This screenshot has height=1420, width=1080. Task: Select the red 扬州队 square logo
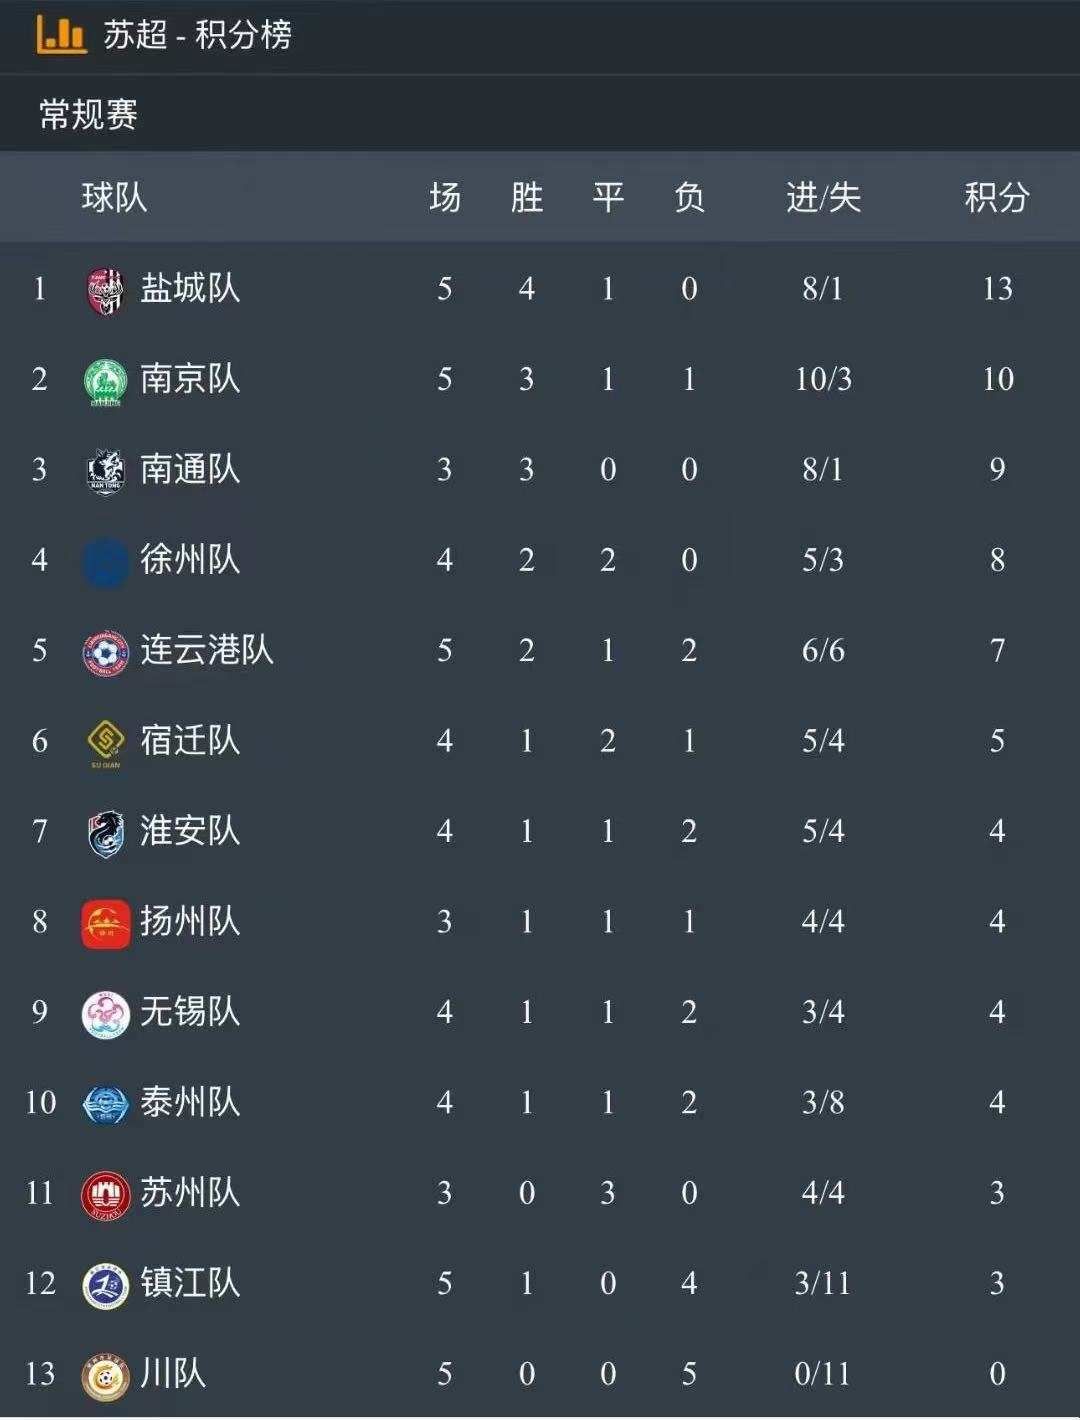[x=105, y=924]
